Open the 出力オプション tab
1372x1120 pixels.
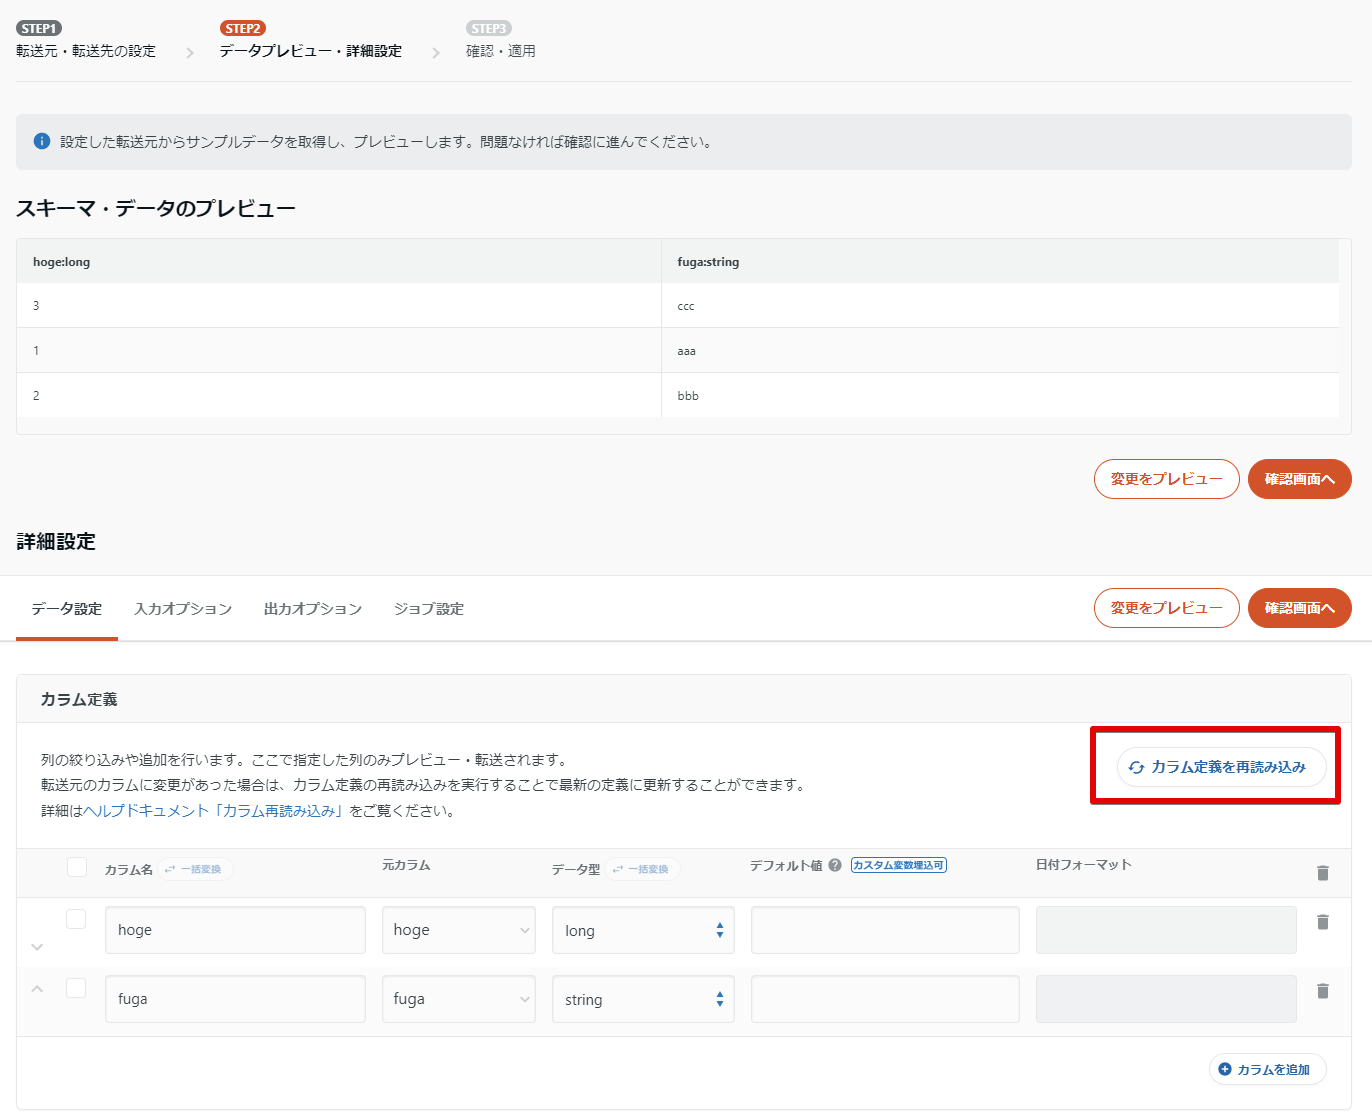point(313,609)
